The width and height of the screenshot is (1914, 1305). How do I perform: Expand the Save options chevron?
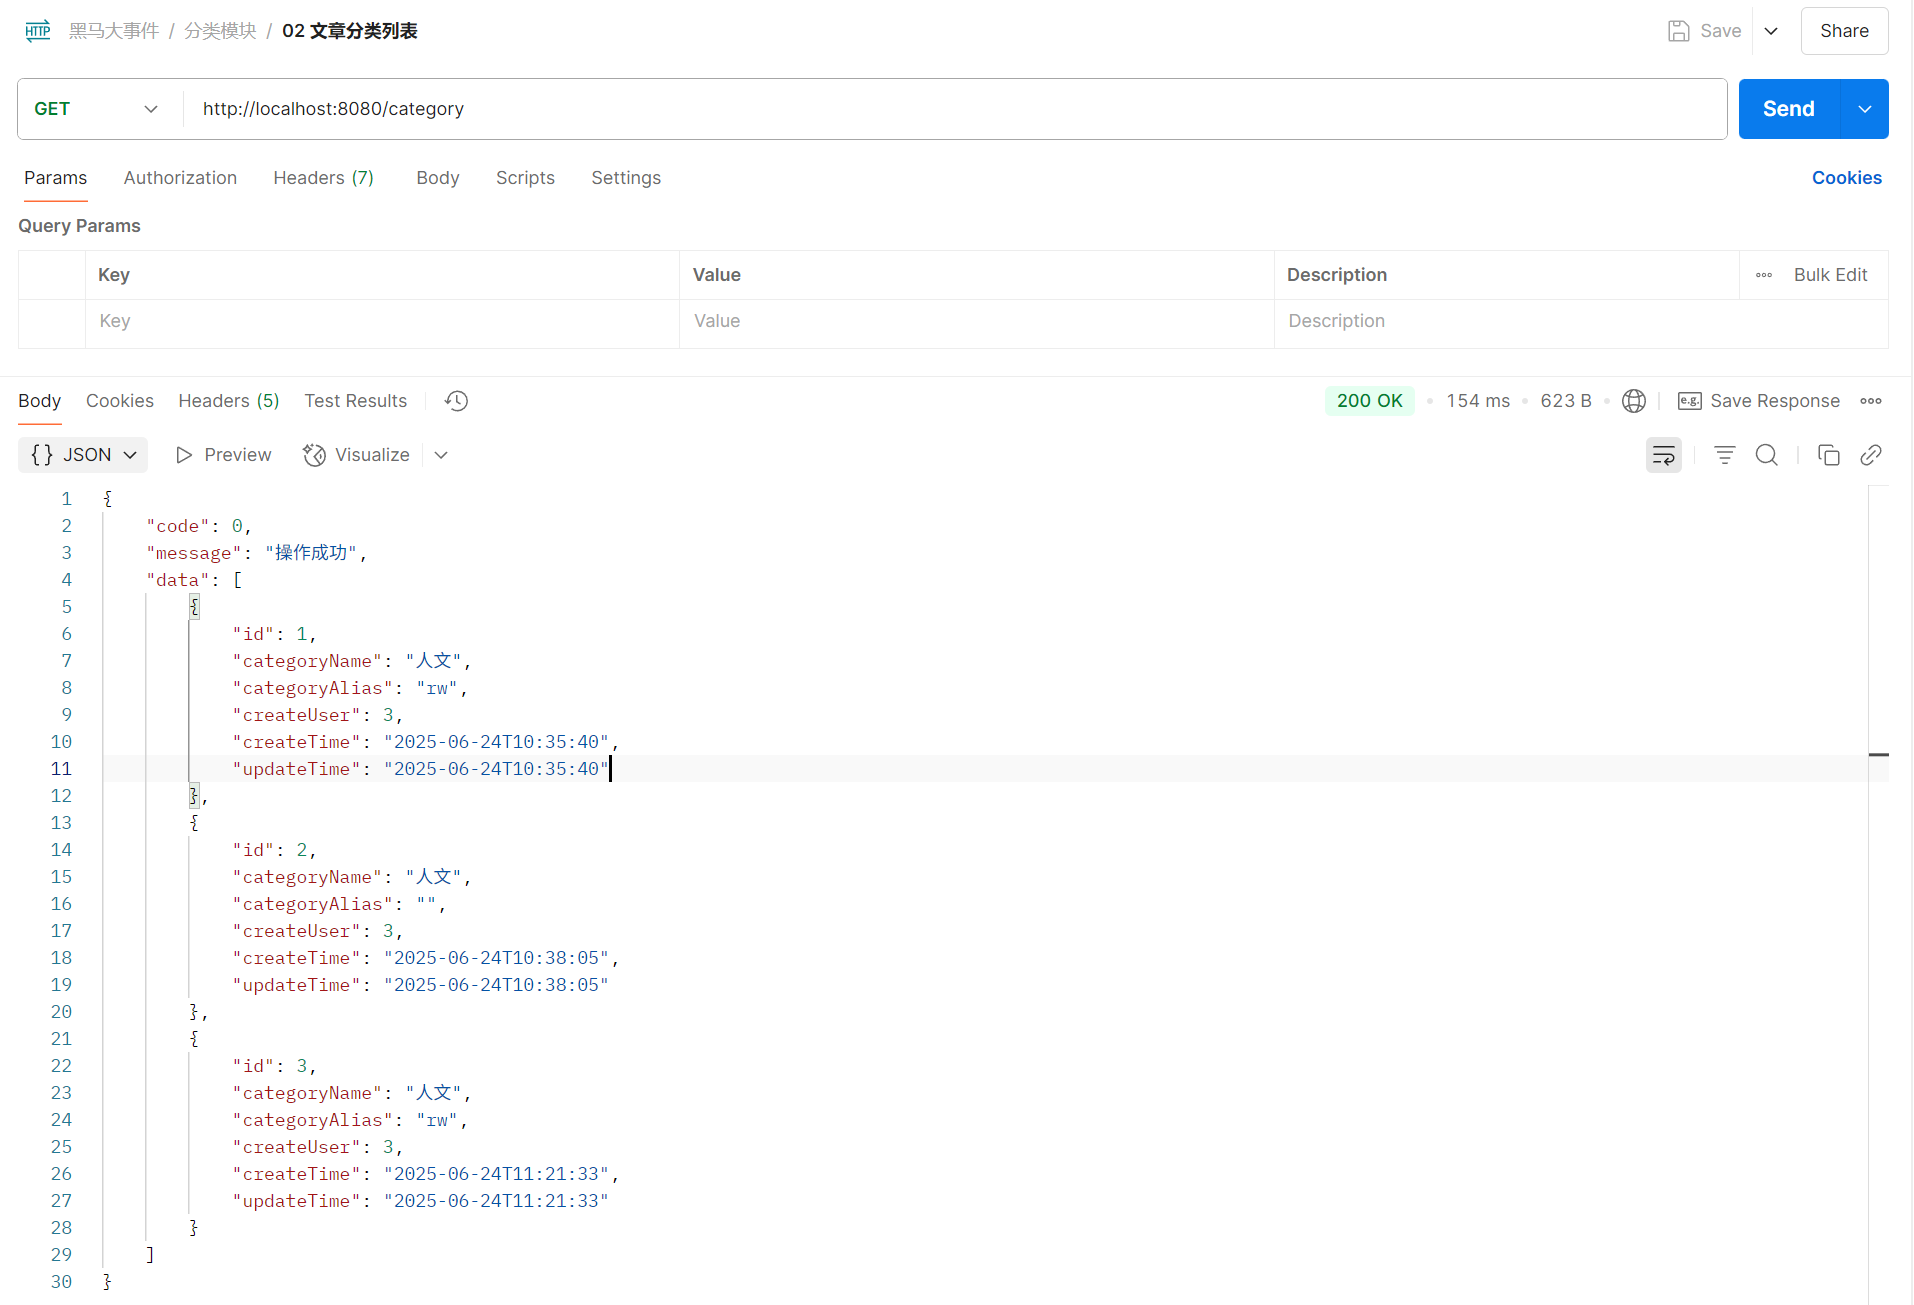(x=1771, y=31)
